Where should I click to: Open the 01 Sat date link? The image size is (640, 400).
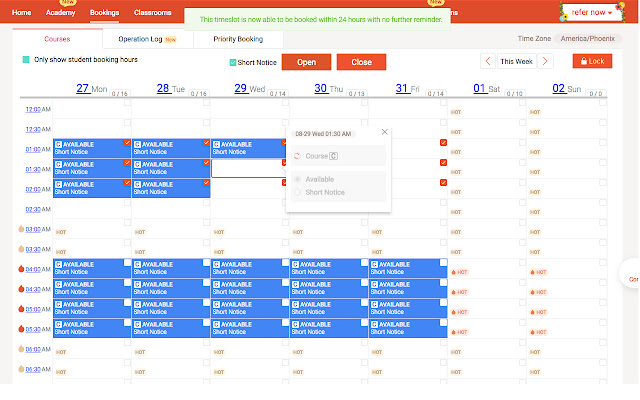click(x=479, y=89)
